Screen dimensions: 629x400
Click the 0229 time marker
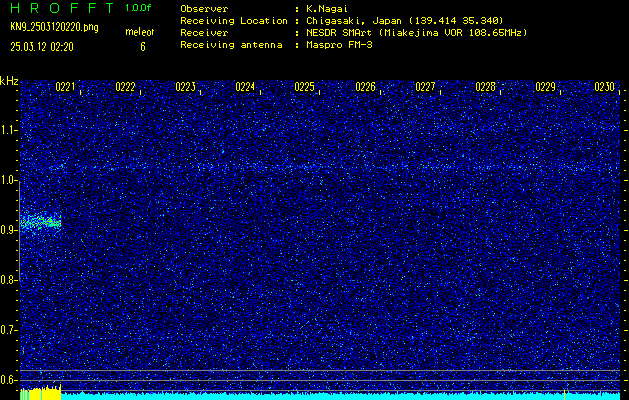[x=545, y=87]
